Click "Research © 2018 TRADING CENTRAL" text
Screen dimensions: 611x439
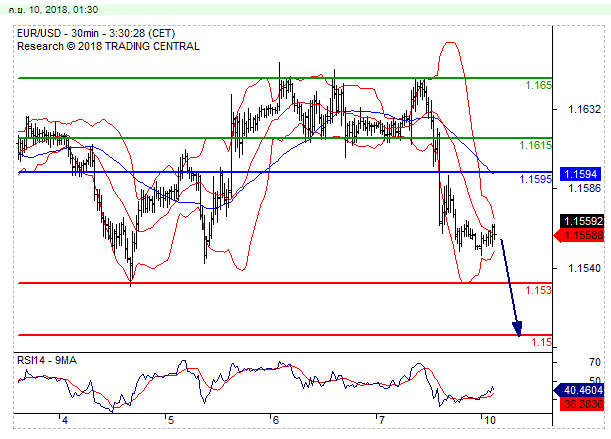coord(108,46)
